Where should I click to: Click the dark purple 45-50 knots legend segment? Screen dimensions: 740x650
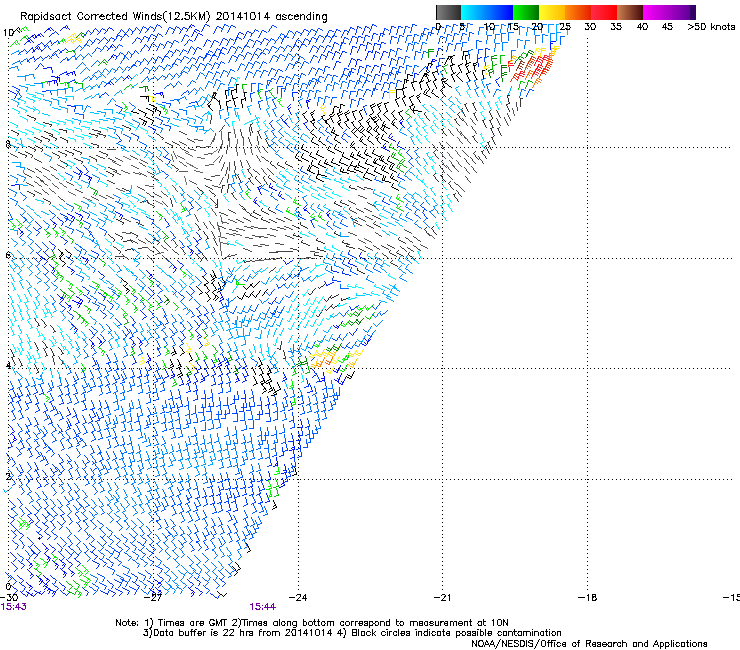coord(682,12)
